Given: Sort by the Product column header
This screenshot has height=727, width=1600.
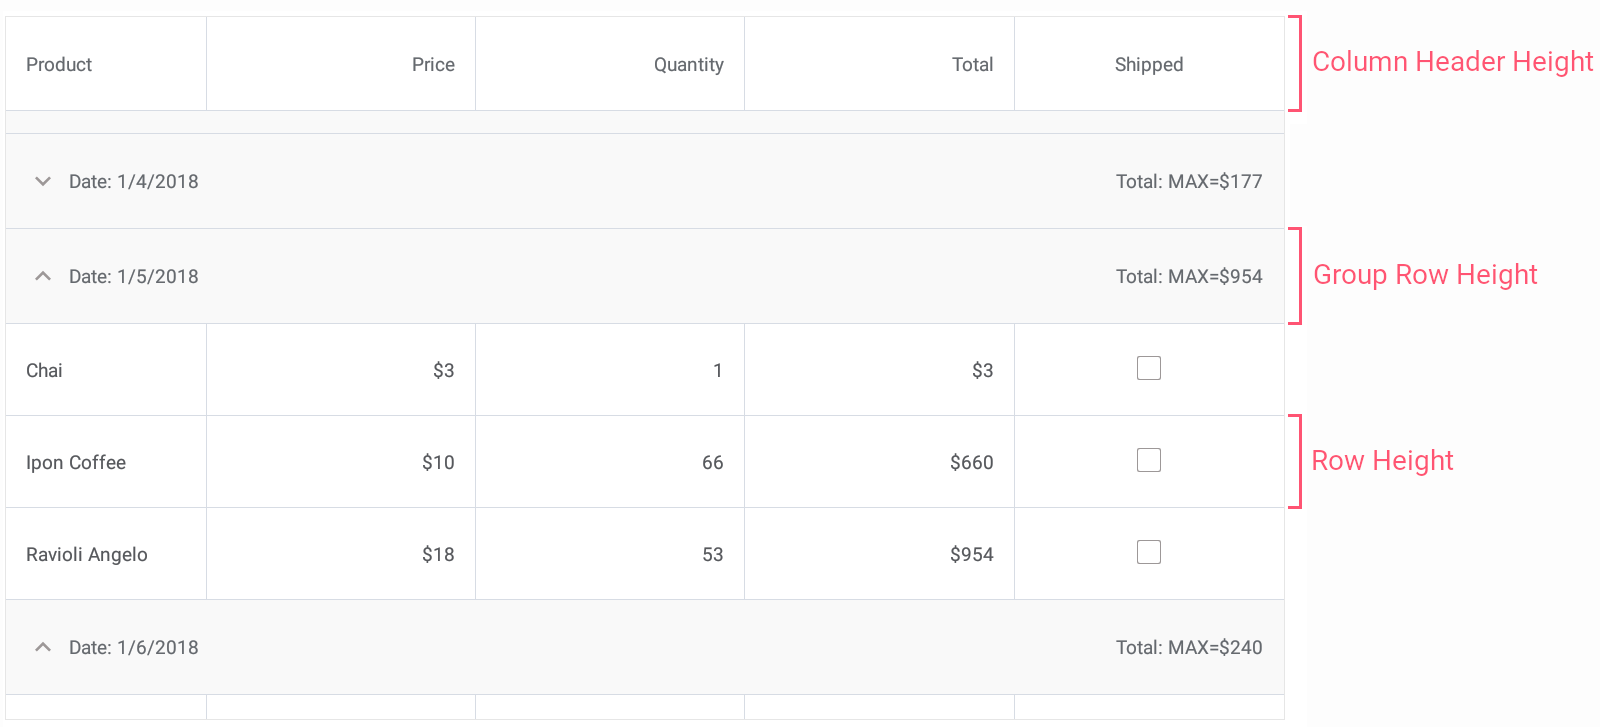Looking at the screenshot, I should point(59,65).
